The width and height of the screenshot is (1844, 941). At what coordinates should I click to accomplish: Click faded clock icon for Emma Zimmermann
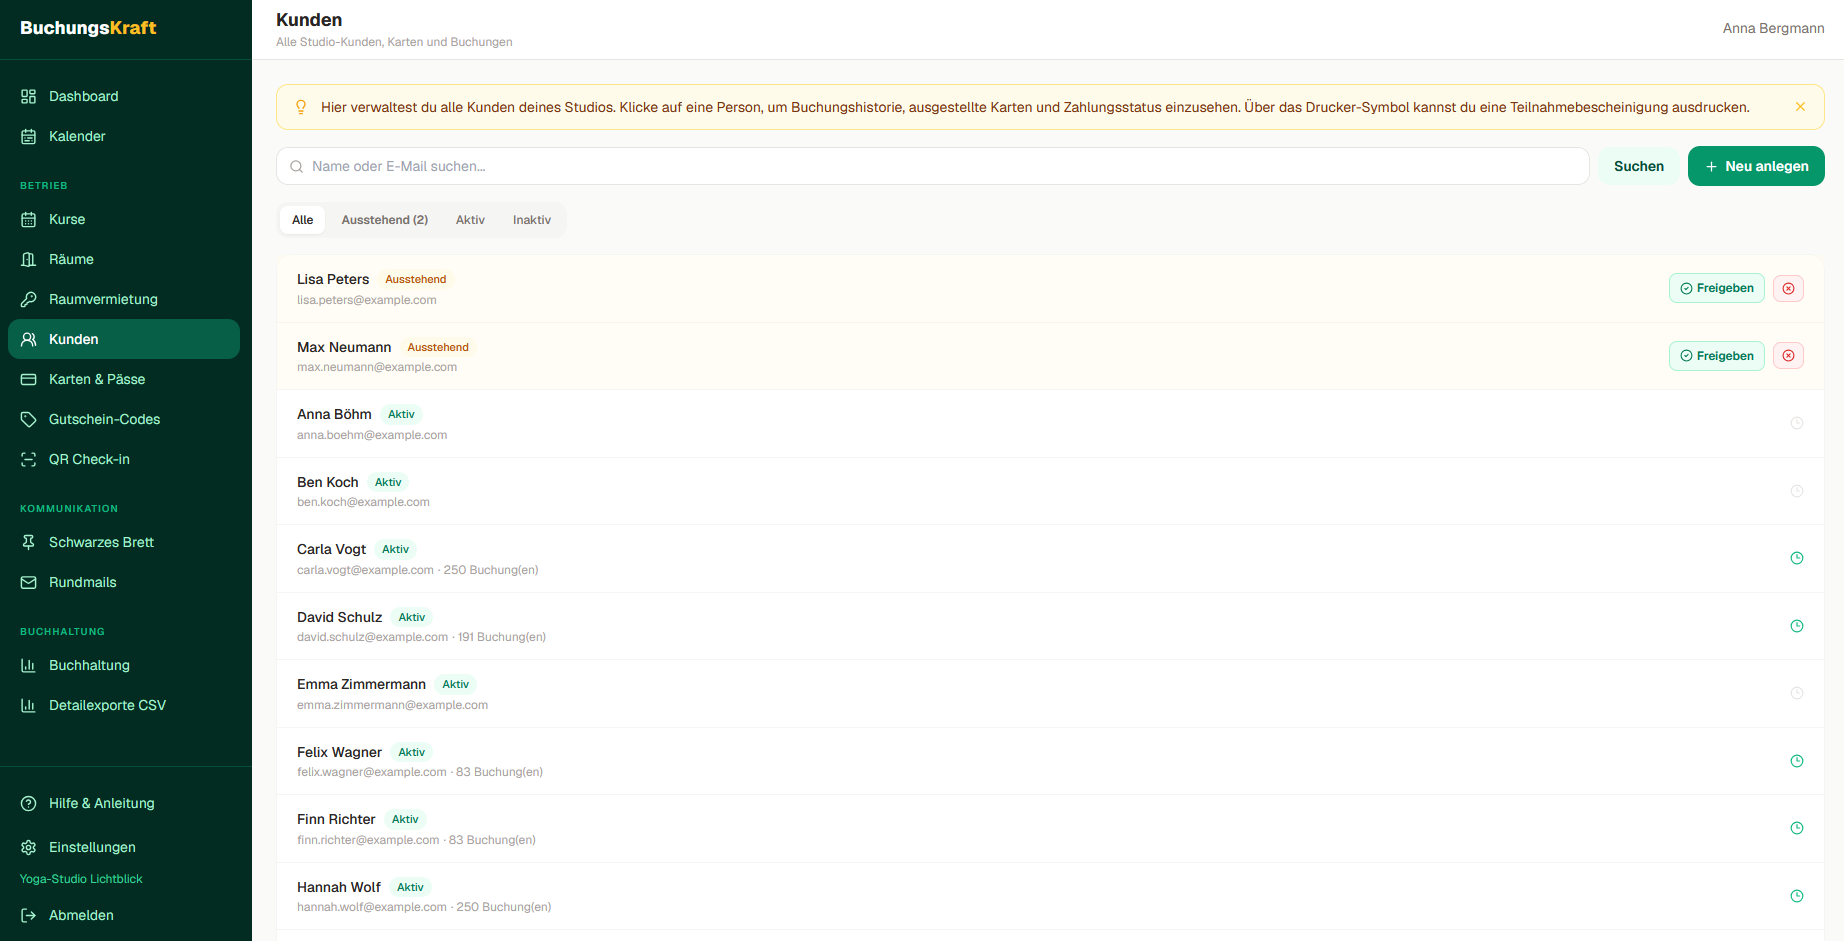point(1796,693)
